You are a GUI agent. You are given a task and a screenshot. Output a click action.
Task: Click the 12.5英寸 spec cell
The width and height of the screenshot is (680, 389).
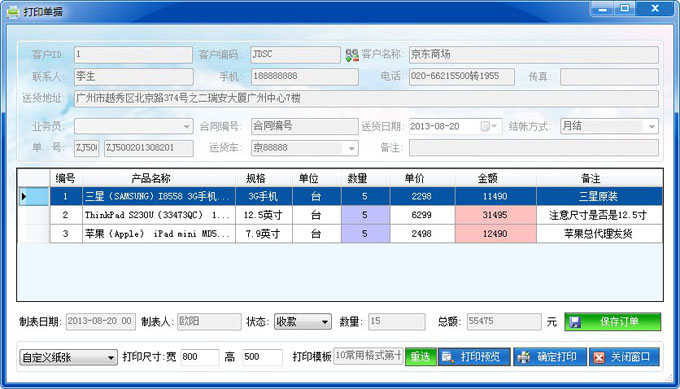[264, 215]
